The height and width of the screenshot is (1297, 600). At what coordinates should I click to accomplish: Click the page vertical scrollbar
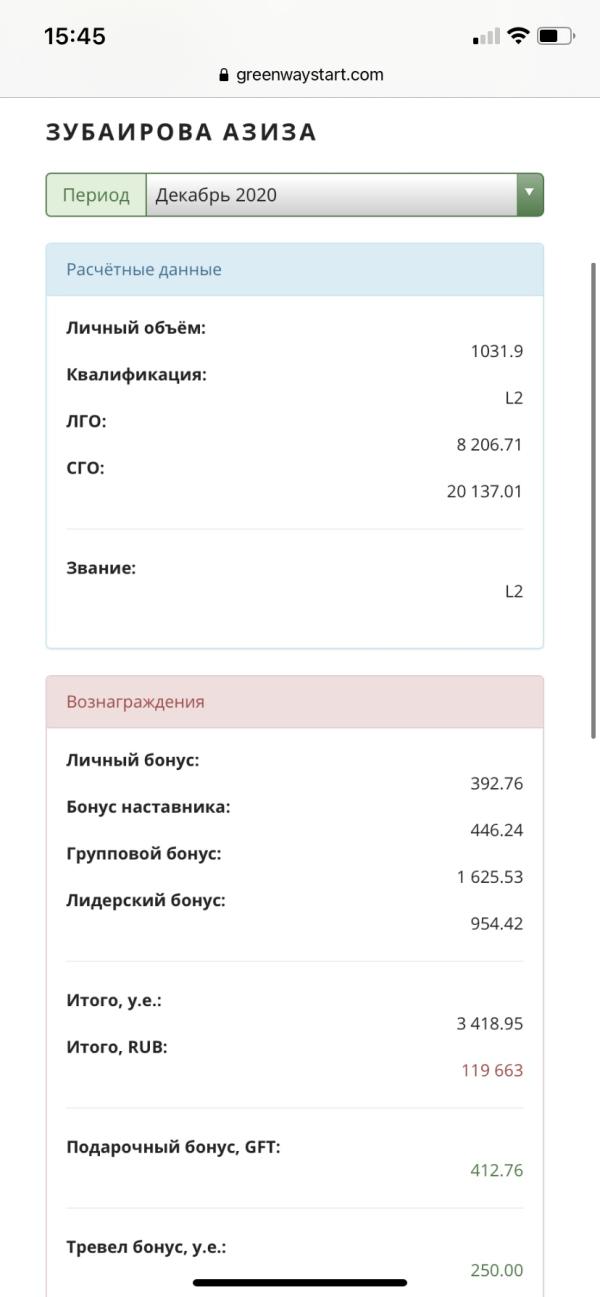(x=593, y=500)
